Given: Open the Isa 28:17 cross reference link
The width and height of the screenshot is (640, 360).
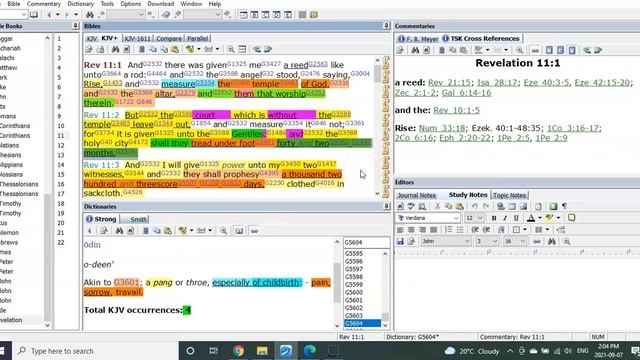Looking at the screenshot, I should 497,82.
